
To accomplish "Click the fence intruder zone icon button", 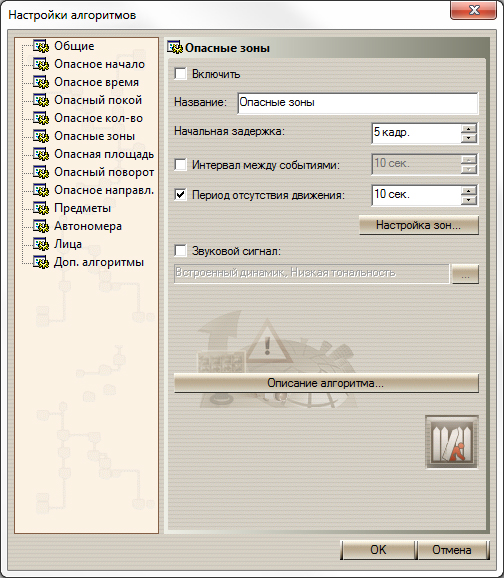I will coord(452,442).
